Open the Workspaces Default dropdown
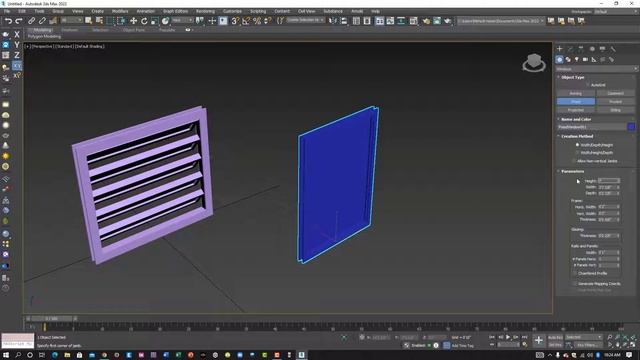640x360 pixels. pyautogui.click(x=614, y=11)
